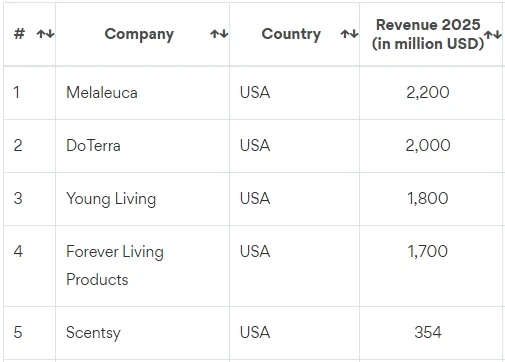Select the Scentsy company cell
Viewport: 505px width, 362px height.
pyautogui.click(x=143, y=333)
